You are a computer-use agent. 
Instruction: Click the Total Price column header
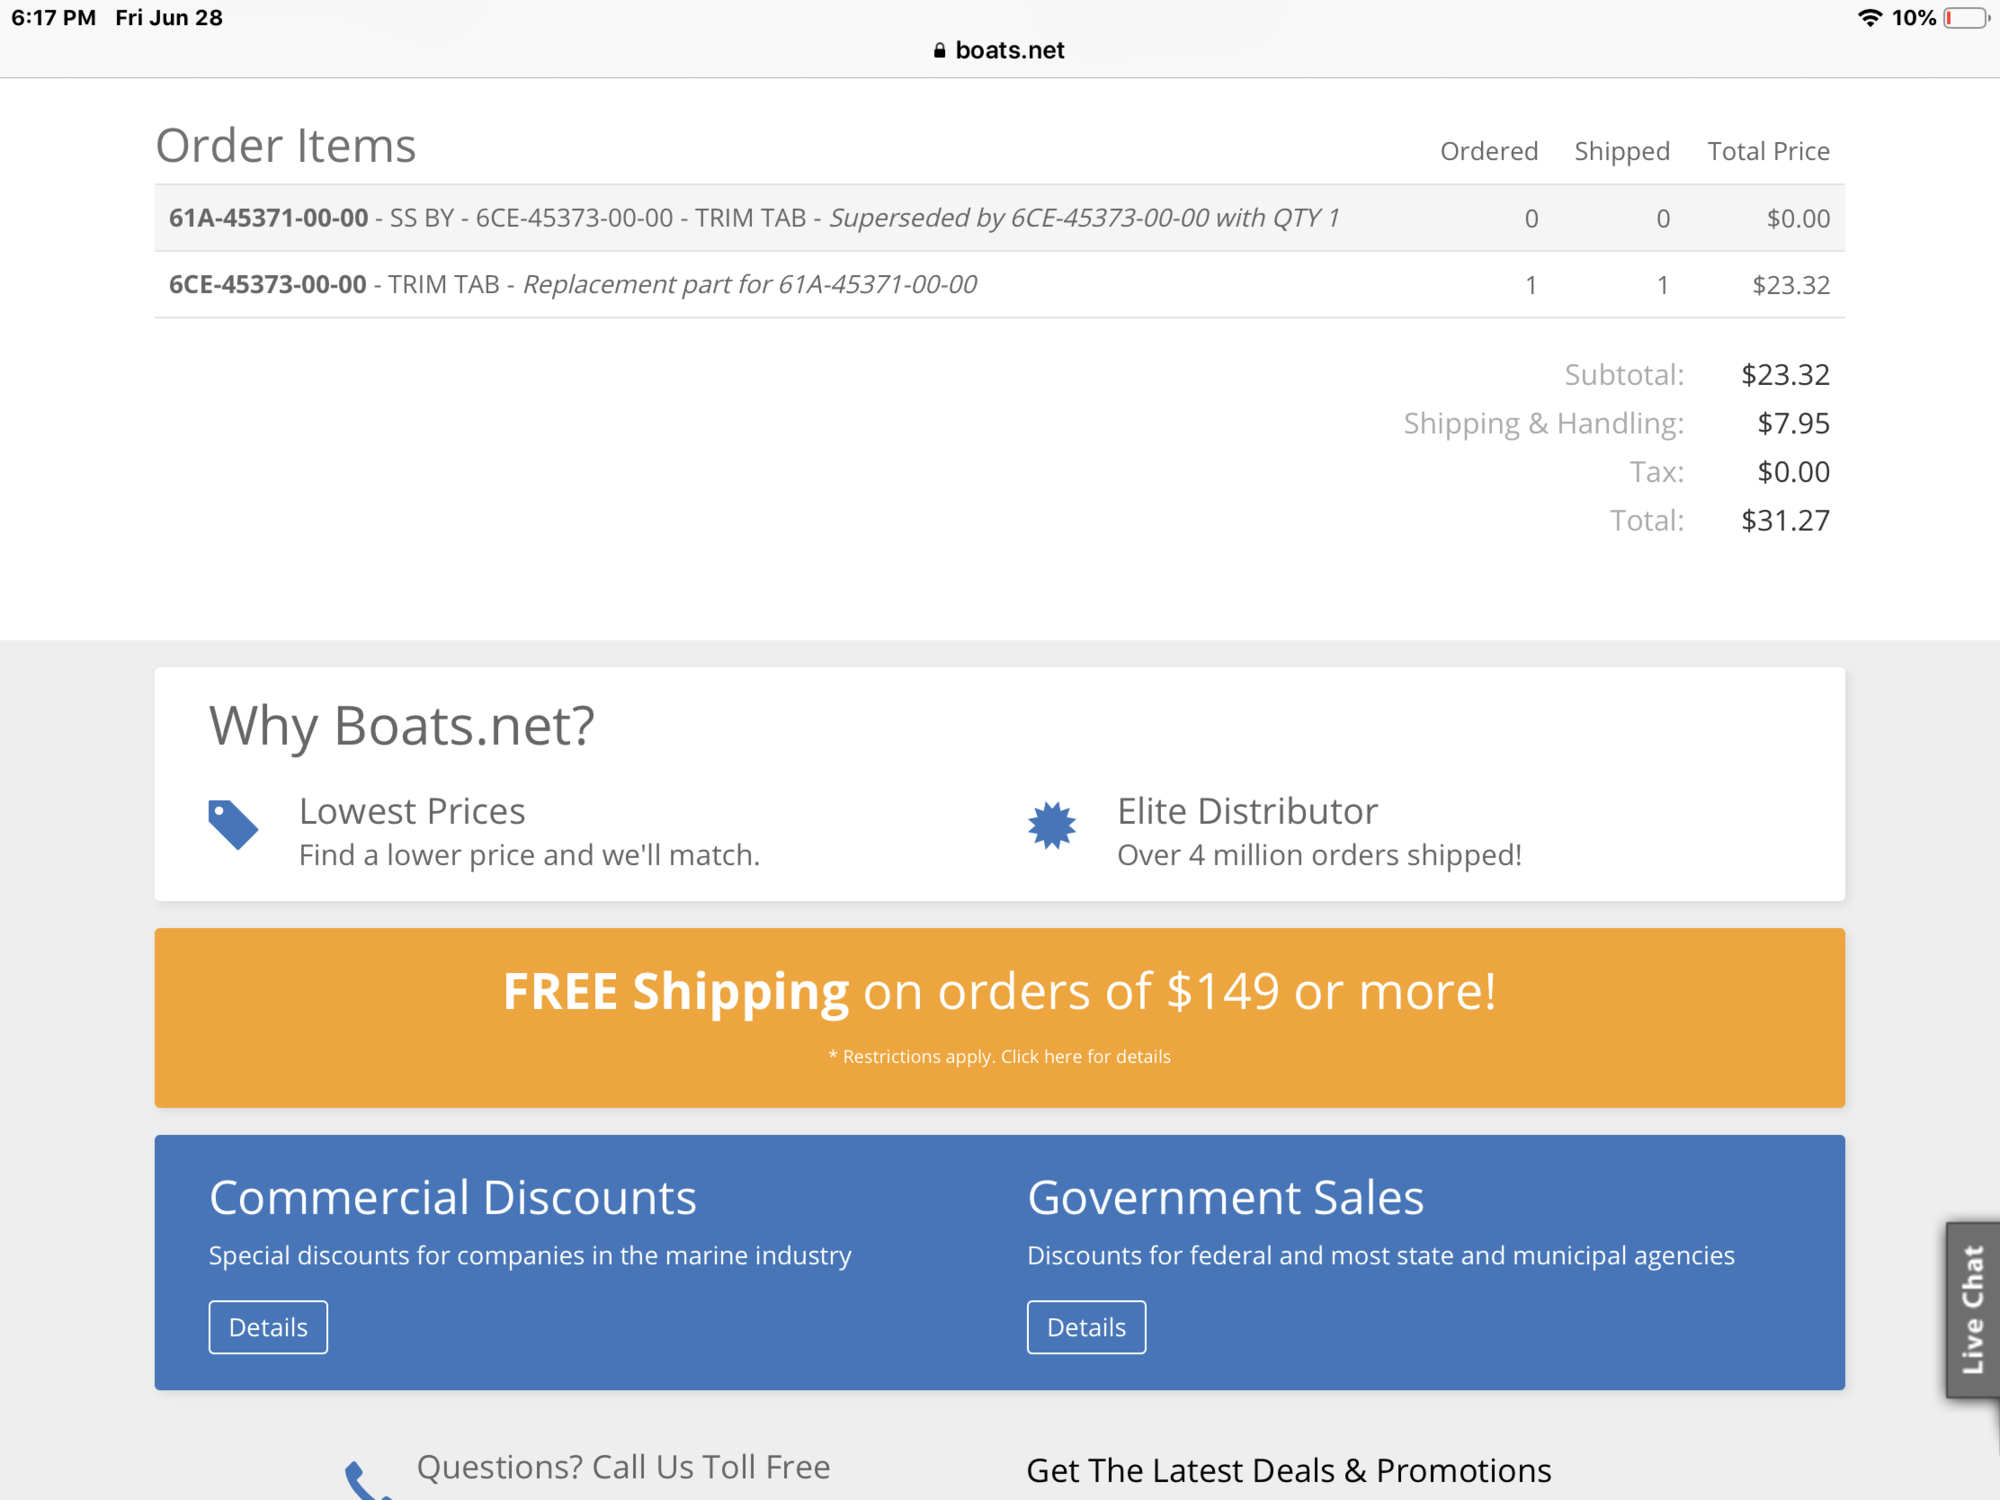[1768, 151]
